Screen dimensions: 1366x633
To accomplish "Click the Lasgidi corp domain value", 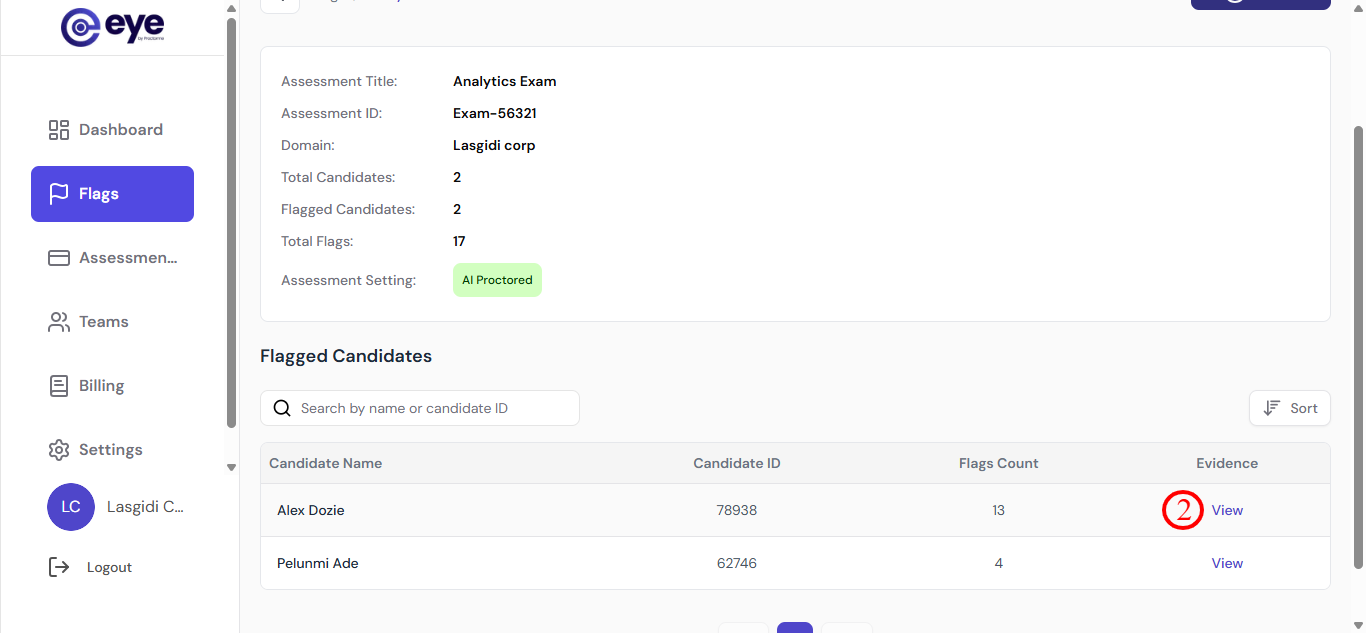I will click(x=494, y=145).
